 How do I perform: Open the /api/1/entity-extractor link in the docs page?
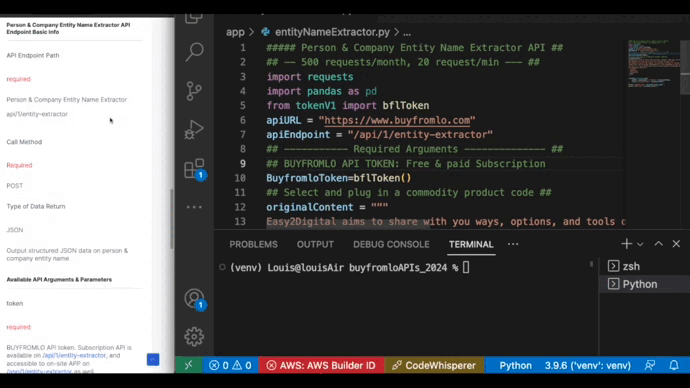74,355
